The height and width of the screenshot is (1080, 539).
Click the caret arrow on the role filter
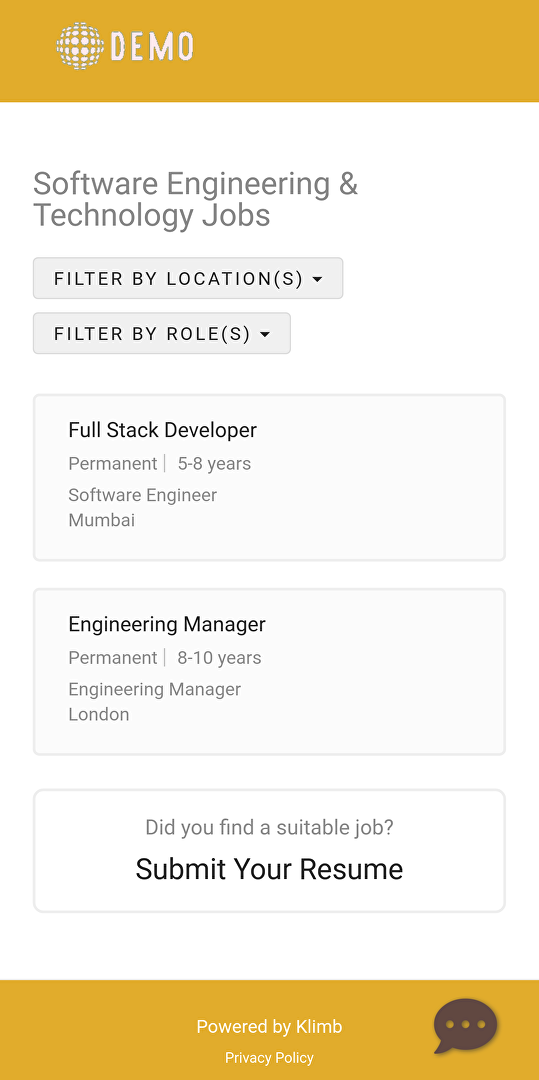265,334
